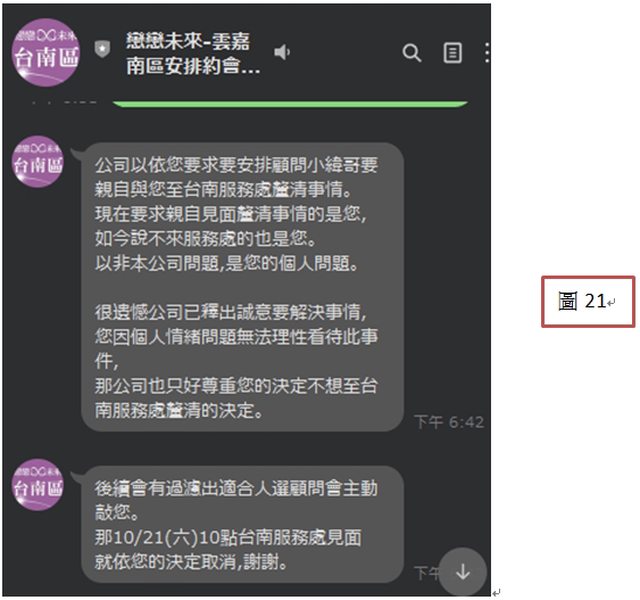
Task: Open the three-dot more options menu
Action: pos(487,53)
